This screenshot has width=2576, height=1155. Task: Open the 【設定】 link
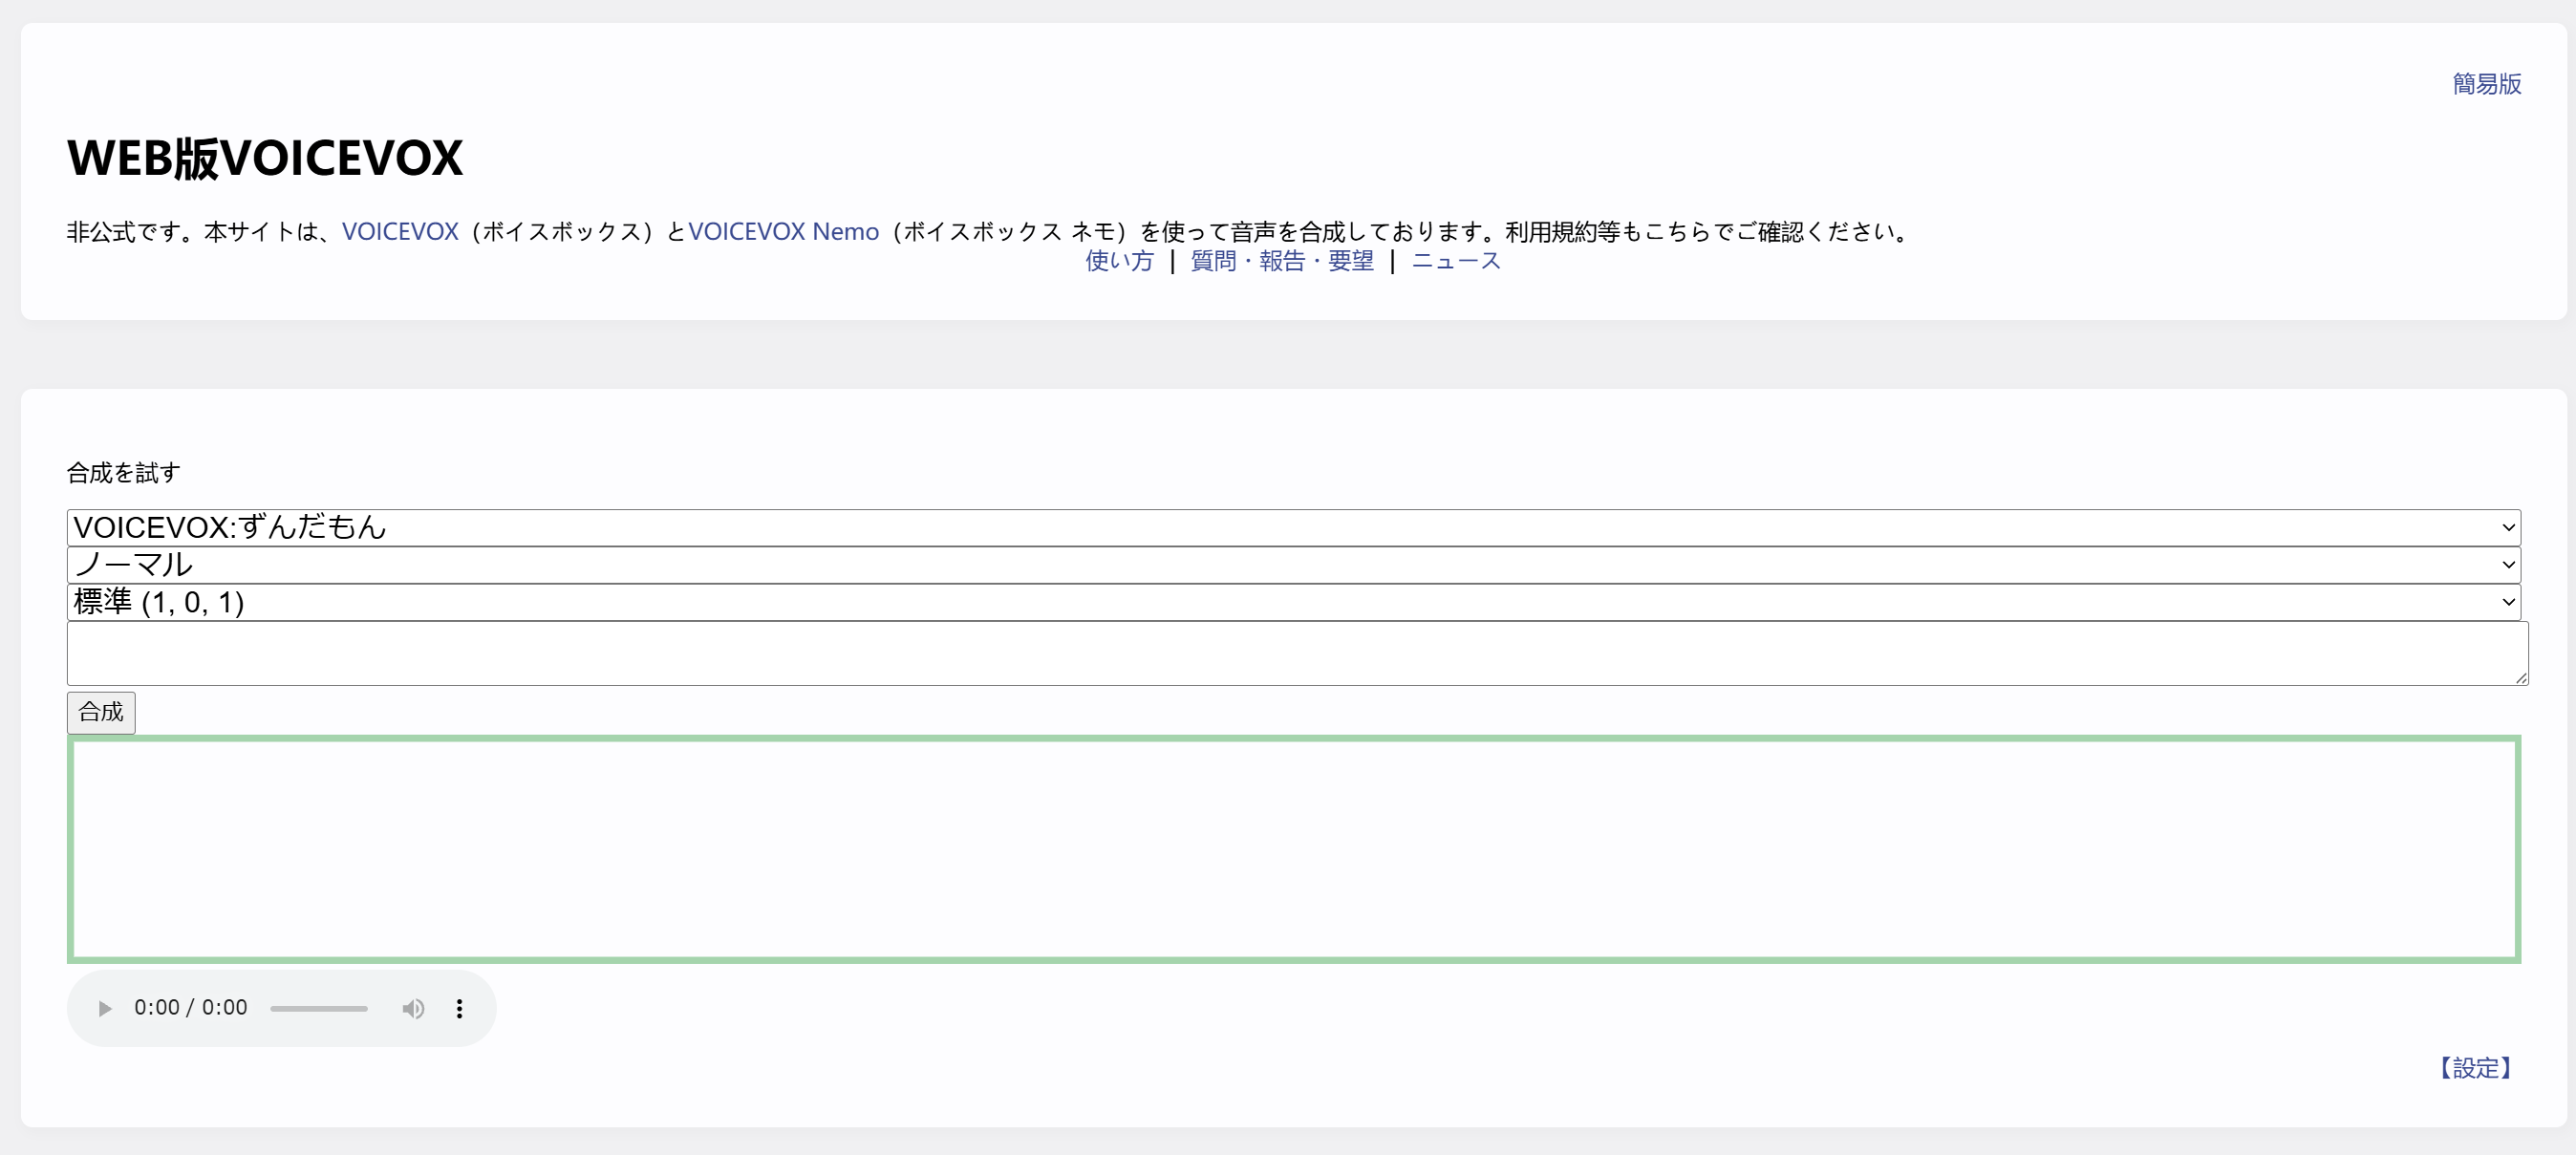point(2474,1068)
